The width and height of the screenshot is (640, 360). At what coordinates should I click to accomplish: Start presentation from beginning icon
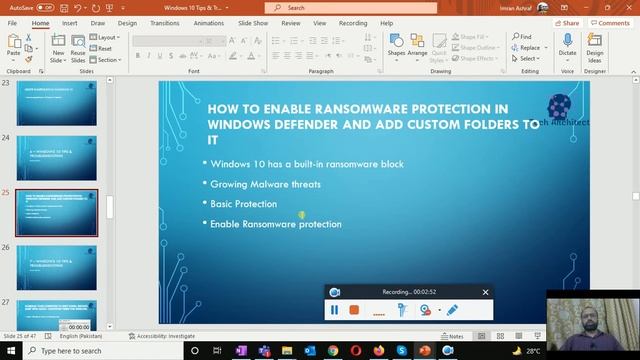[x=109, y=8]
